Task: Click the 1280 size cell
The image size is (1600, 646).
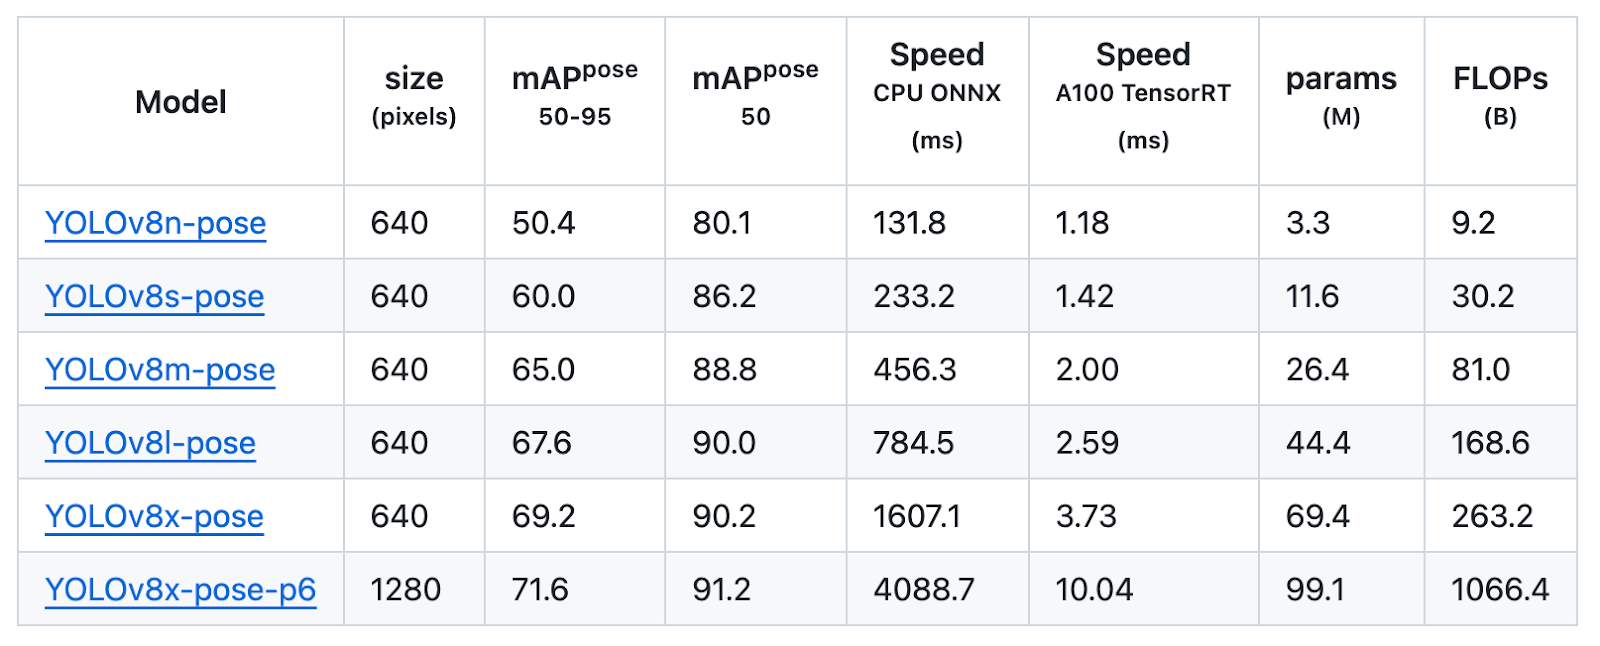Action: [405, 590]
